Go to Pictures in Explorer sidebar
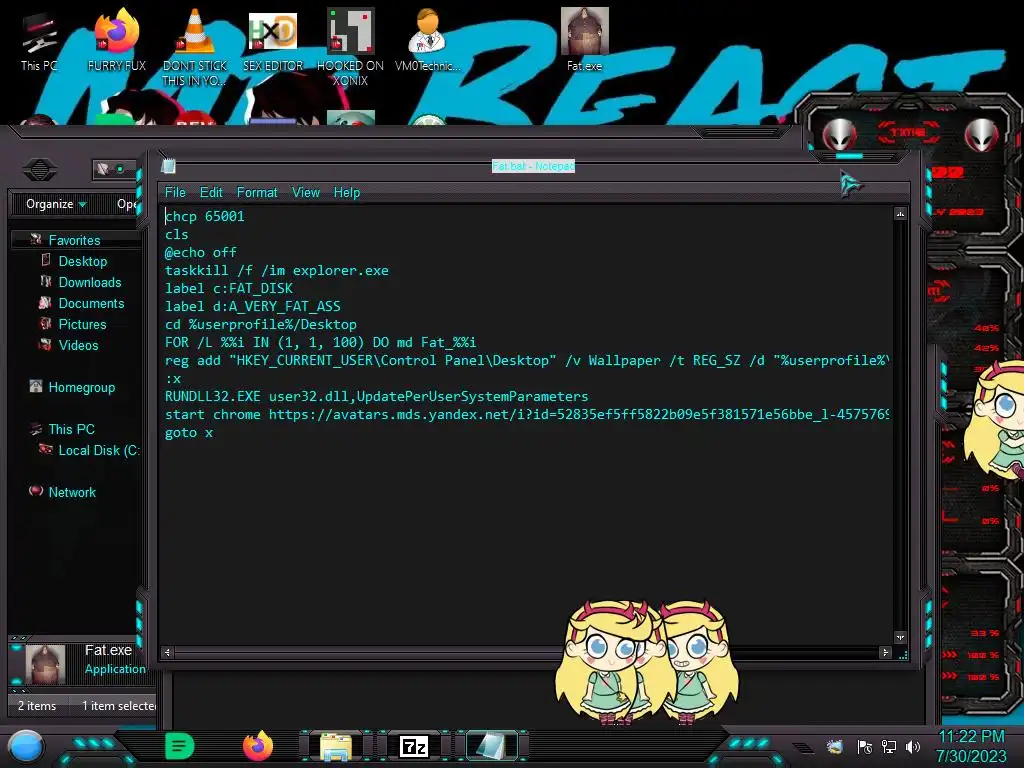The height and width of the screenshot is (768, 1024). point(82,324)
